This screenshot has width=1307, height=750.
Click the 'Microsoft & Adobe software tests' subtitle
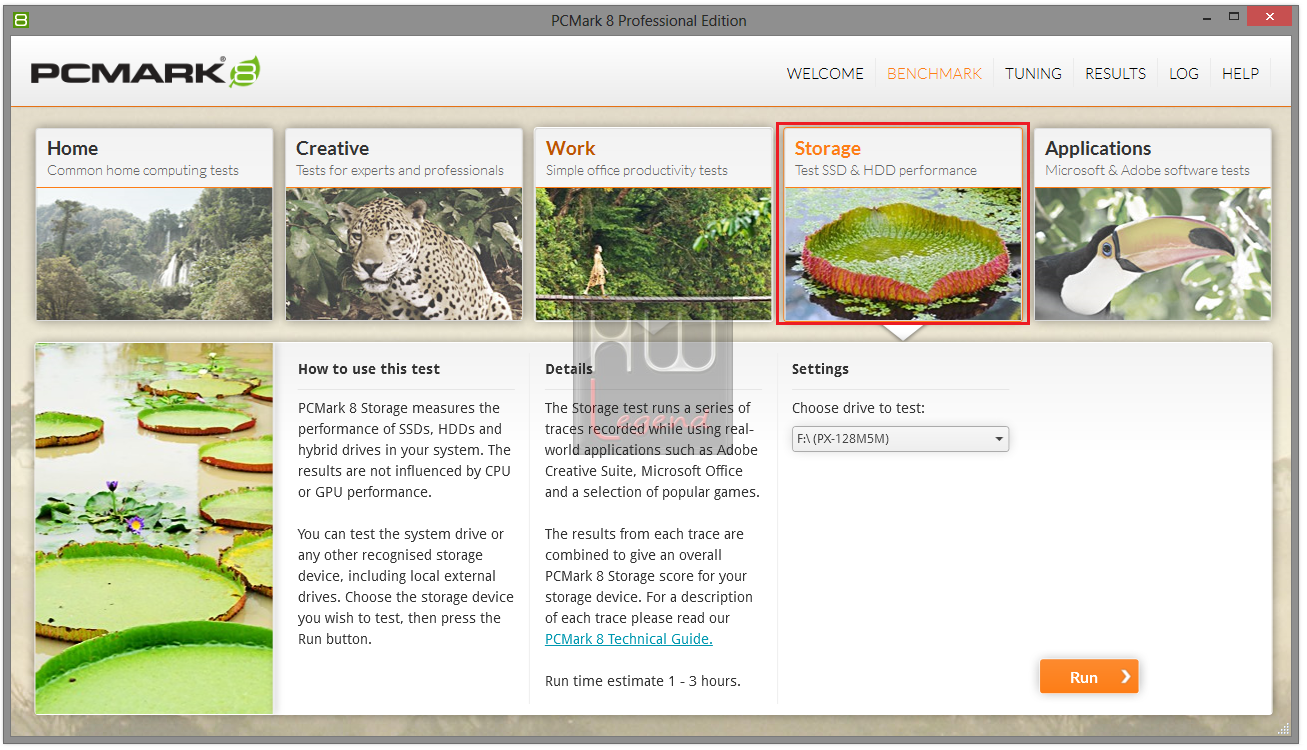[1147, 170]
